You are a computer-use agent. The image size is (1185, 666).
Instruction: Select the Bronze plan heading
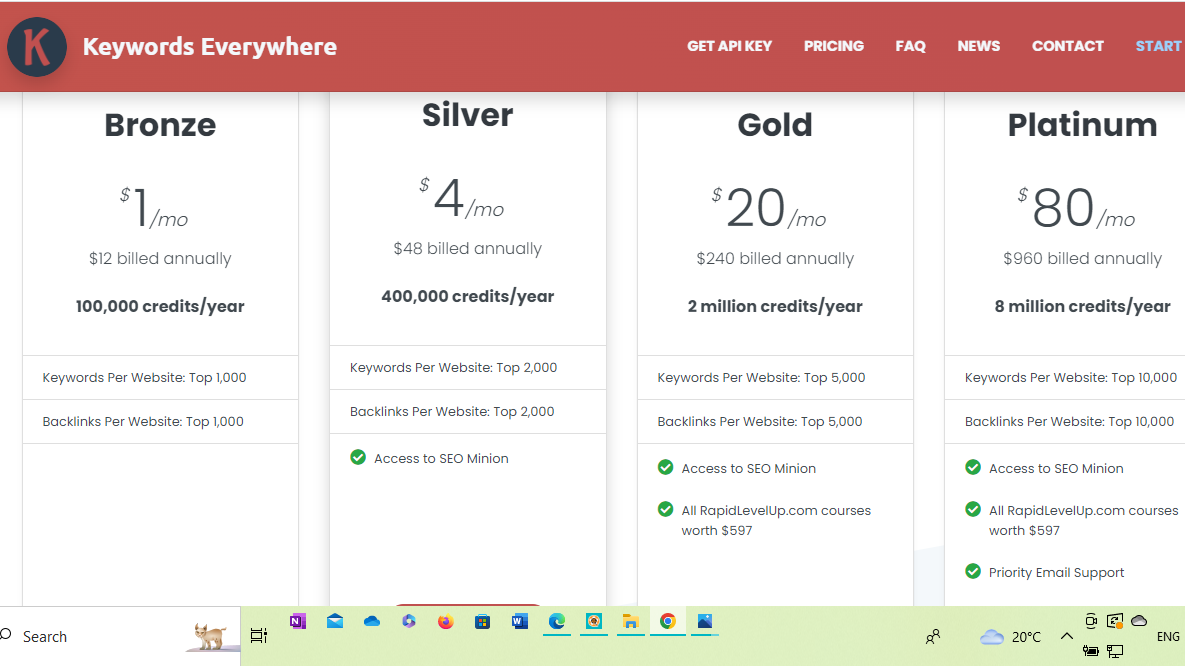click(160, 125)
